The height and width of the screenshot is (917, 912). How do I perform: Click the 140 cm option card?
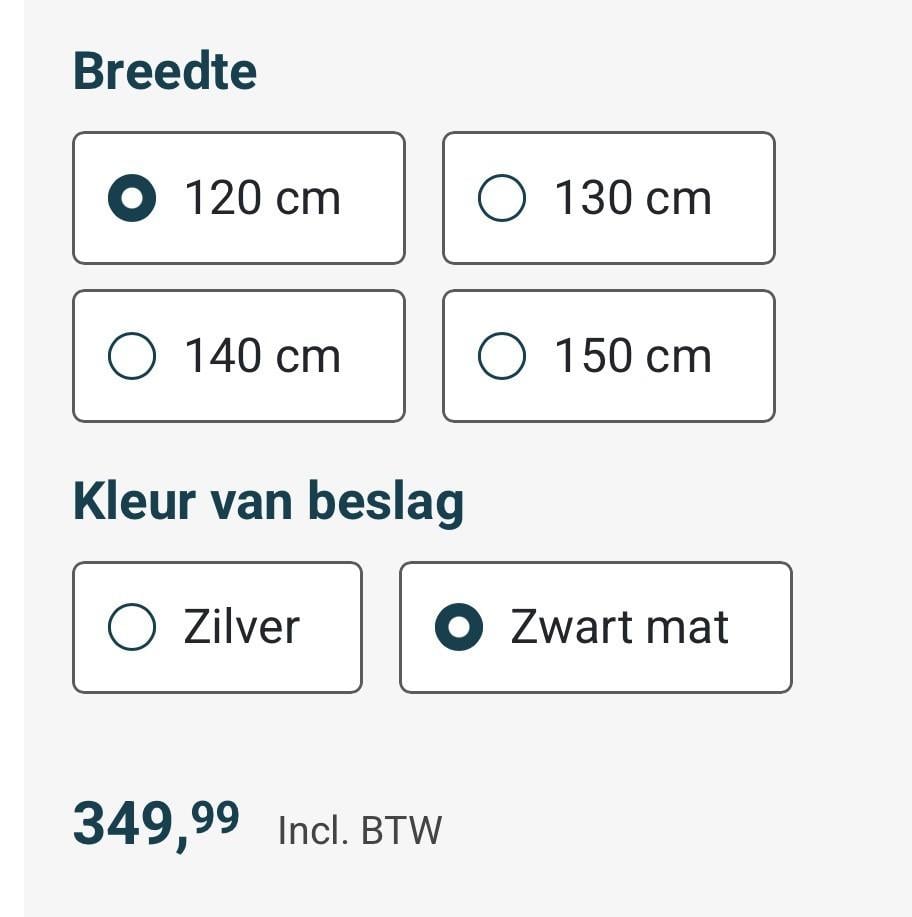239,355
